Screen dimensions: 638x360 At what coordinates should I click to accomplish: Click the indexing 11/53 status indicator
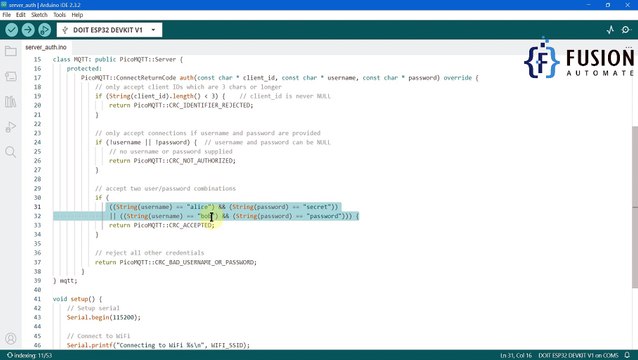point(30,355)
